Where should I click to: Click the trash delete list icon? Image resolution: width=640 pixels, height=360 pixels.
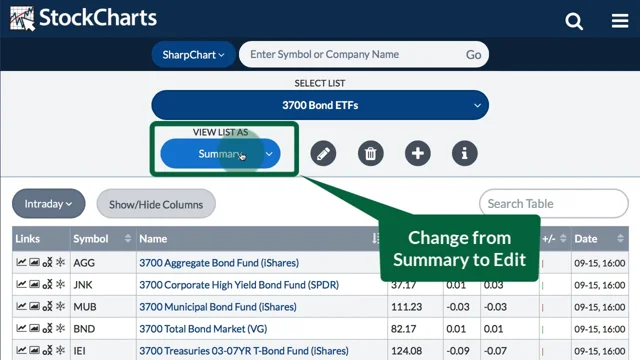pyautogui.click(x=371, y=153)
